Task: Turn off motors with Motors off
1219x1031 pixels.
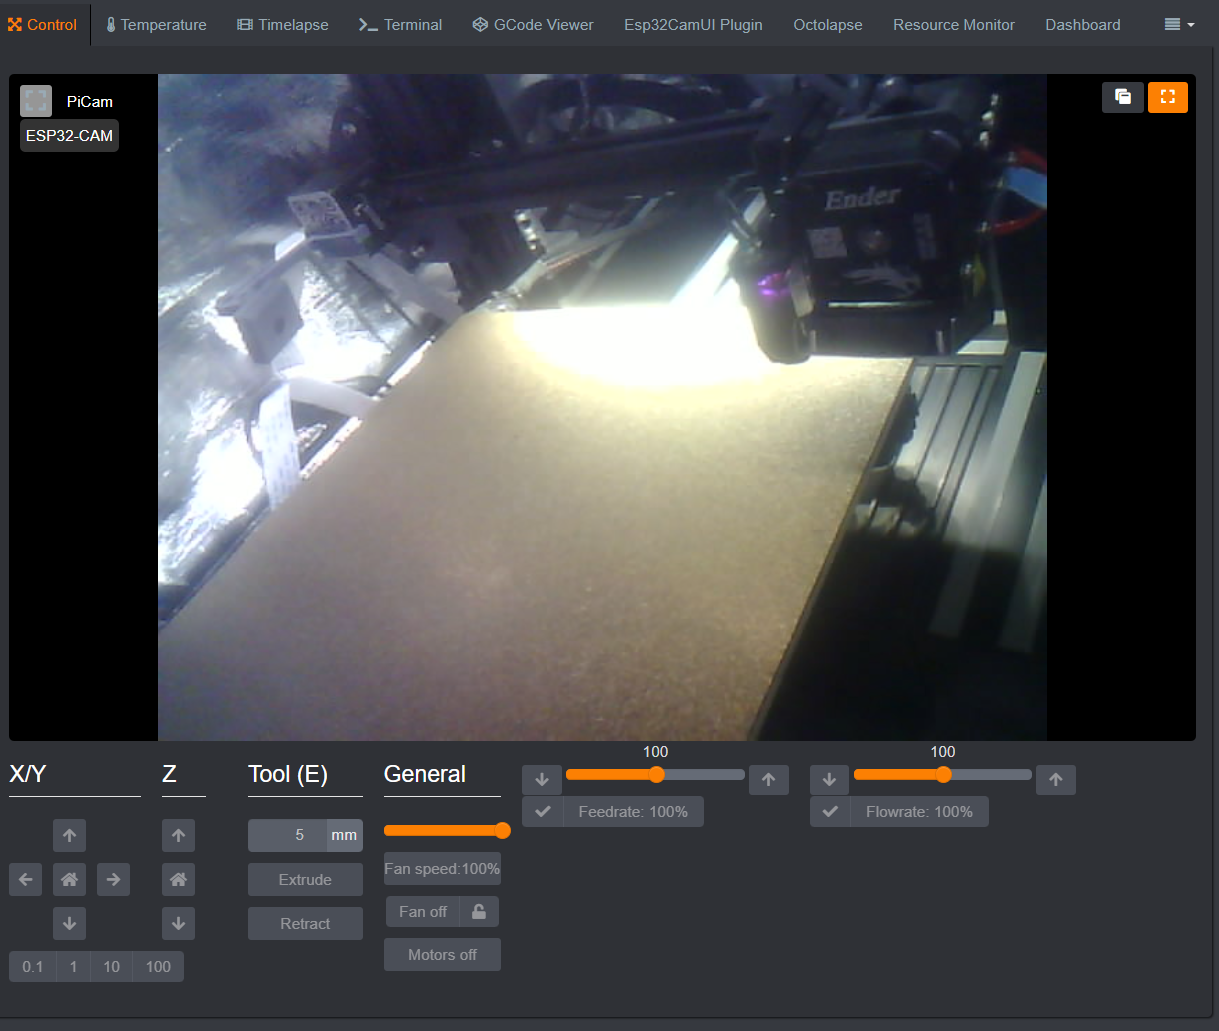Action: (x=442, y=954)
